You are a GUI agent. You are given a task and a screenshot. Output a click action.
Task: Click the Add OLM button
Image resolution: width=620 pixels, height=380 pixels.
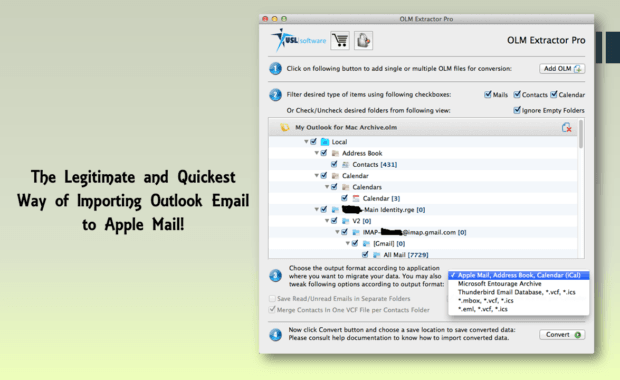point(562,69)
